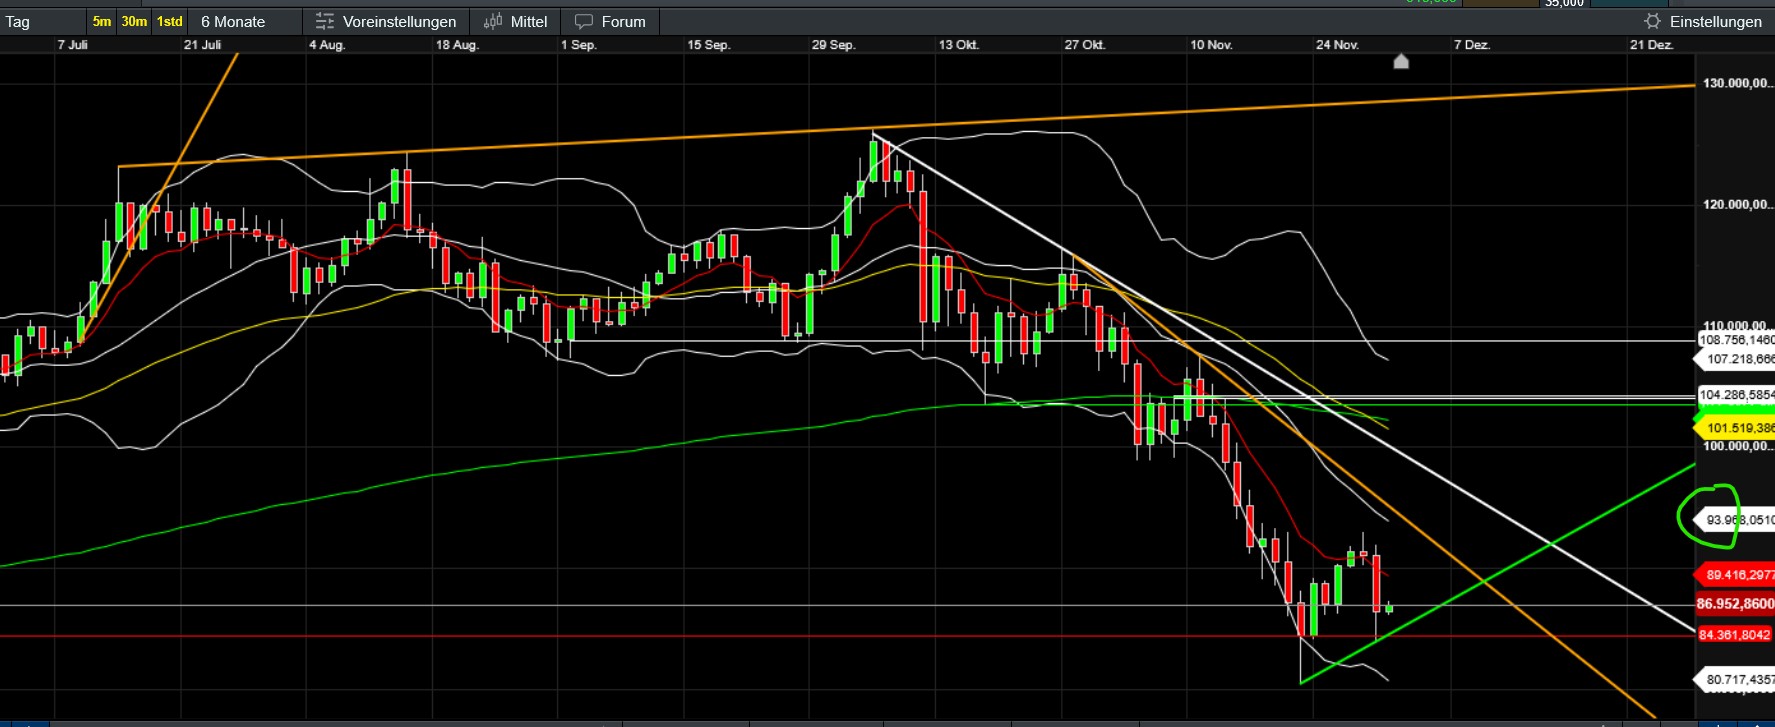The width and height of the screenshot is (1775, 727).
Task: Click the candlestick chart type icon
Action: (x=493, y=21)
